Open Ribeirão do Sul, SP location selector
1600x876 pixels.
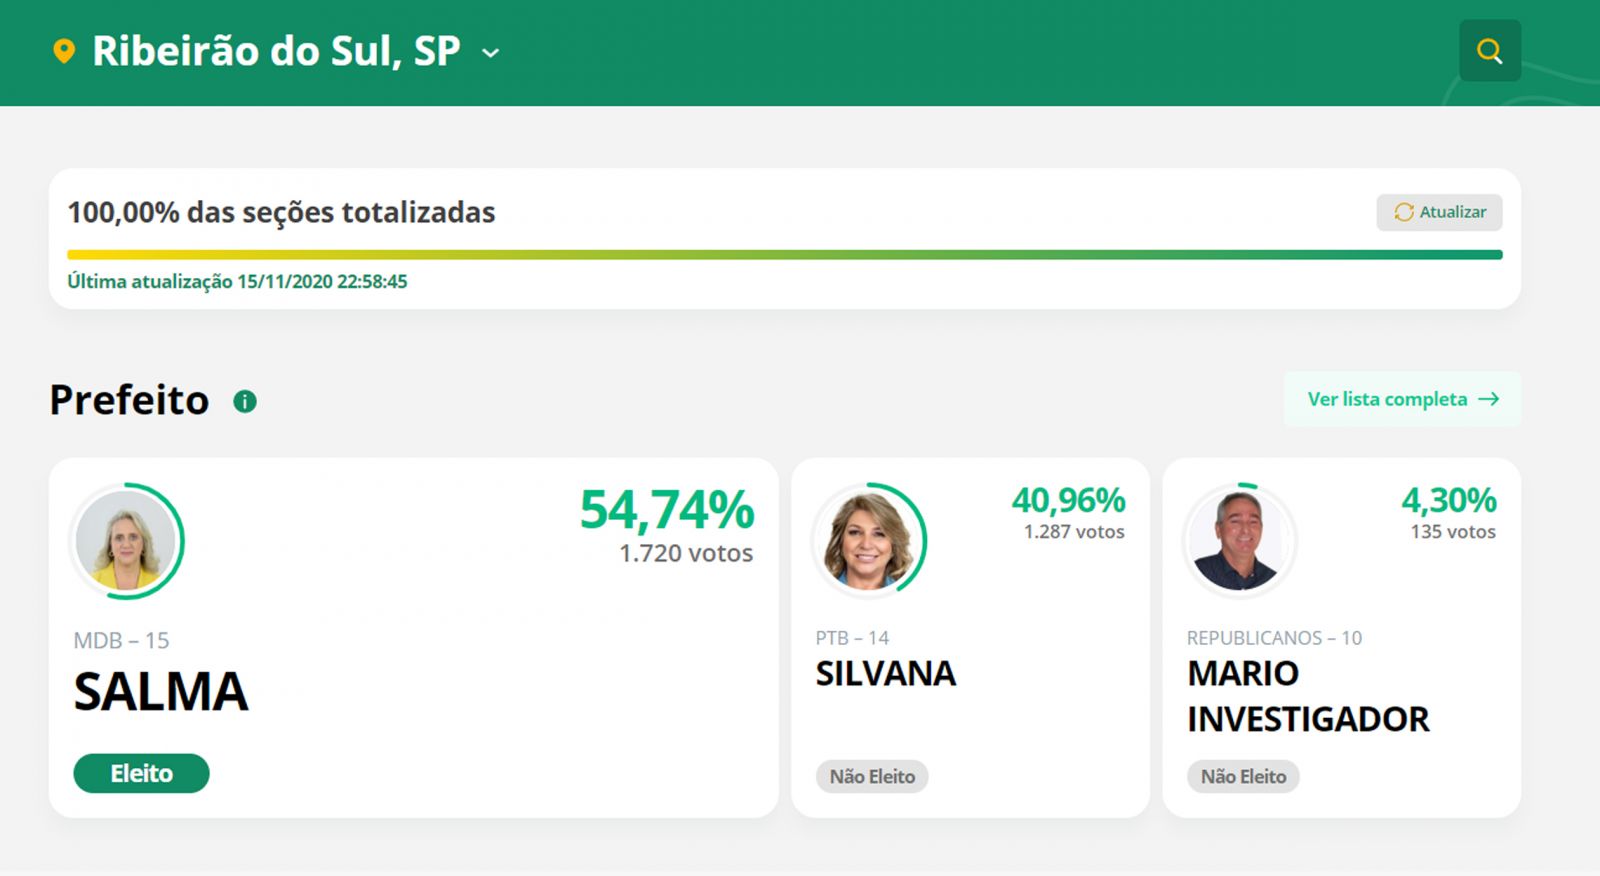tap(276, 51)
